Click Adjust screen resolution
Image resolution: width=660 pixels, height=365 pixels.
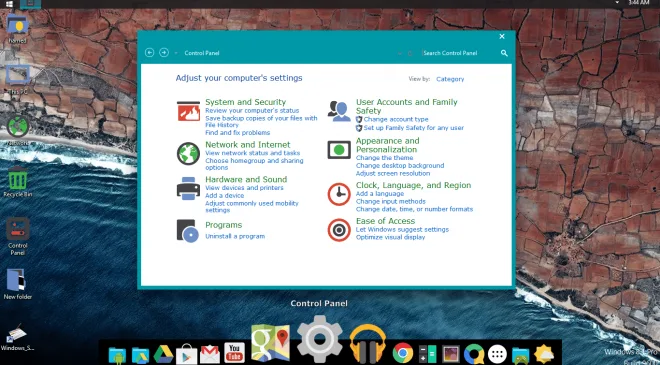393,173
